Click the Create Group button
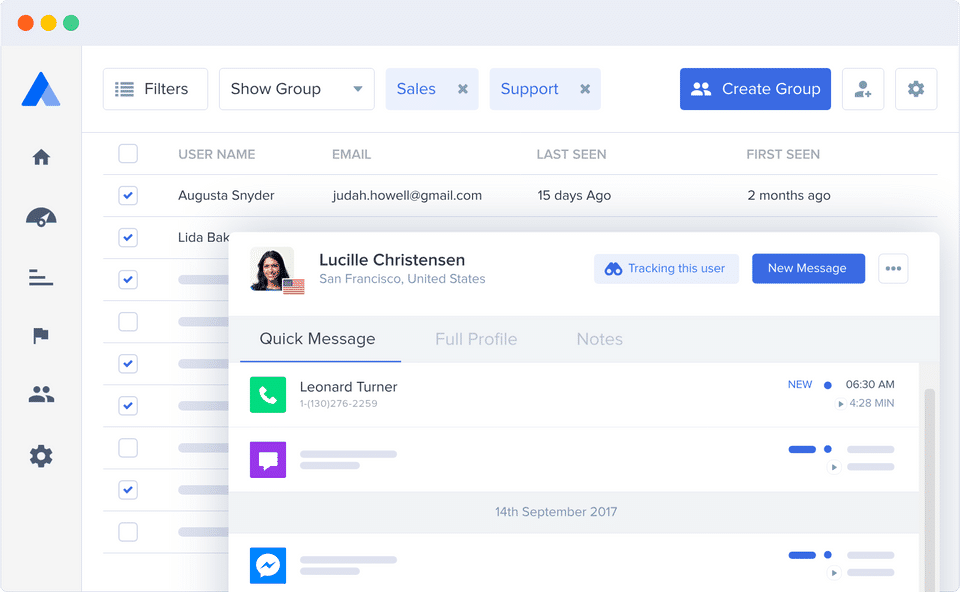This screenshot has width=960, height=592. point(755,89)
